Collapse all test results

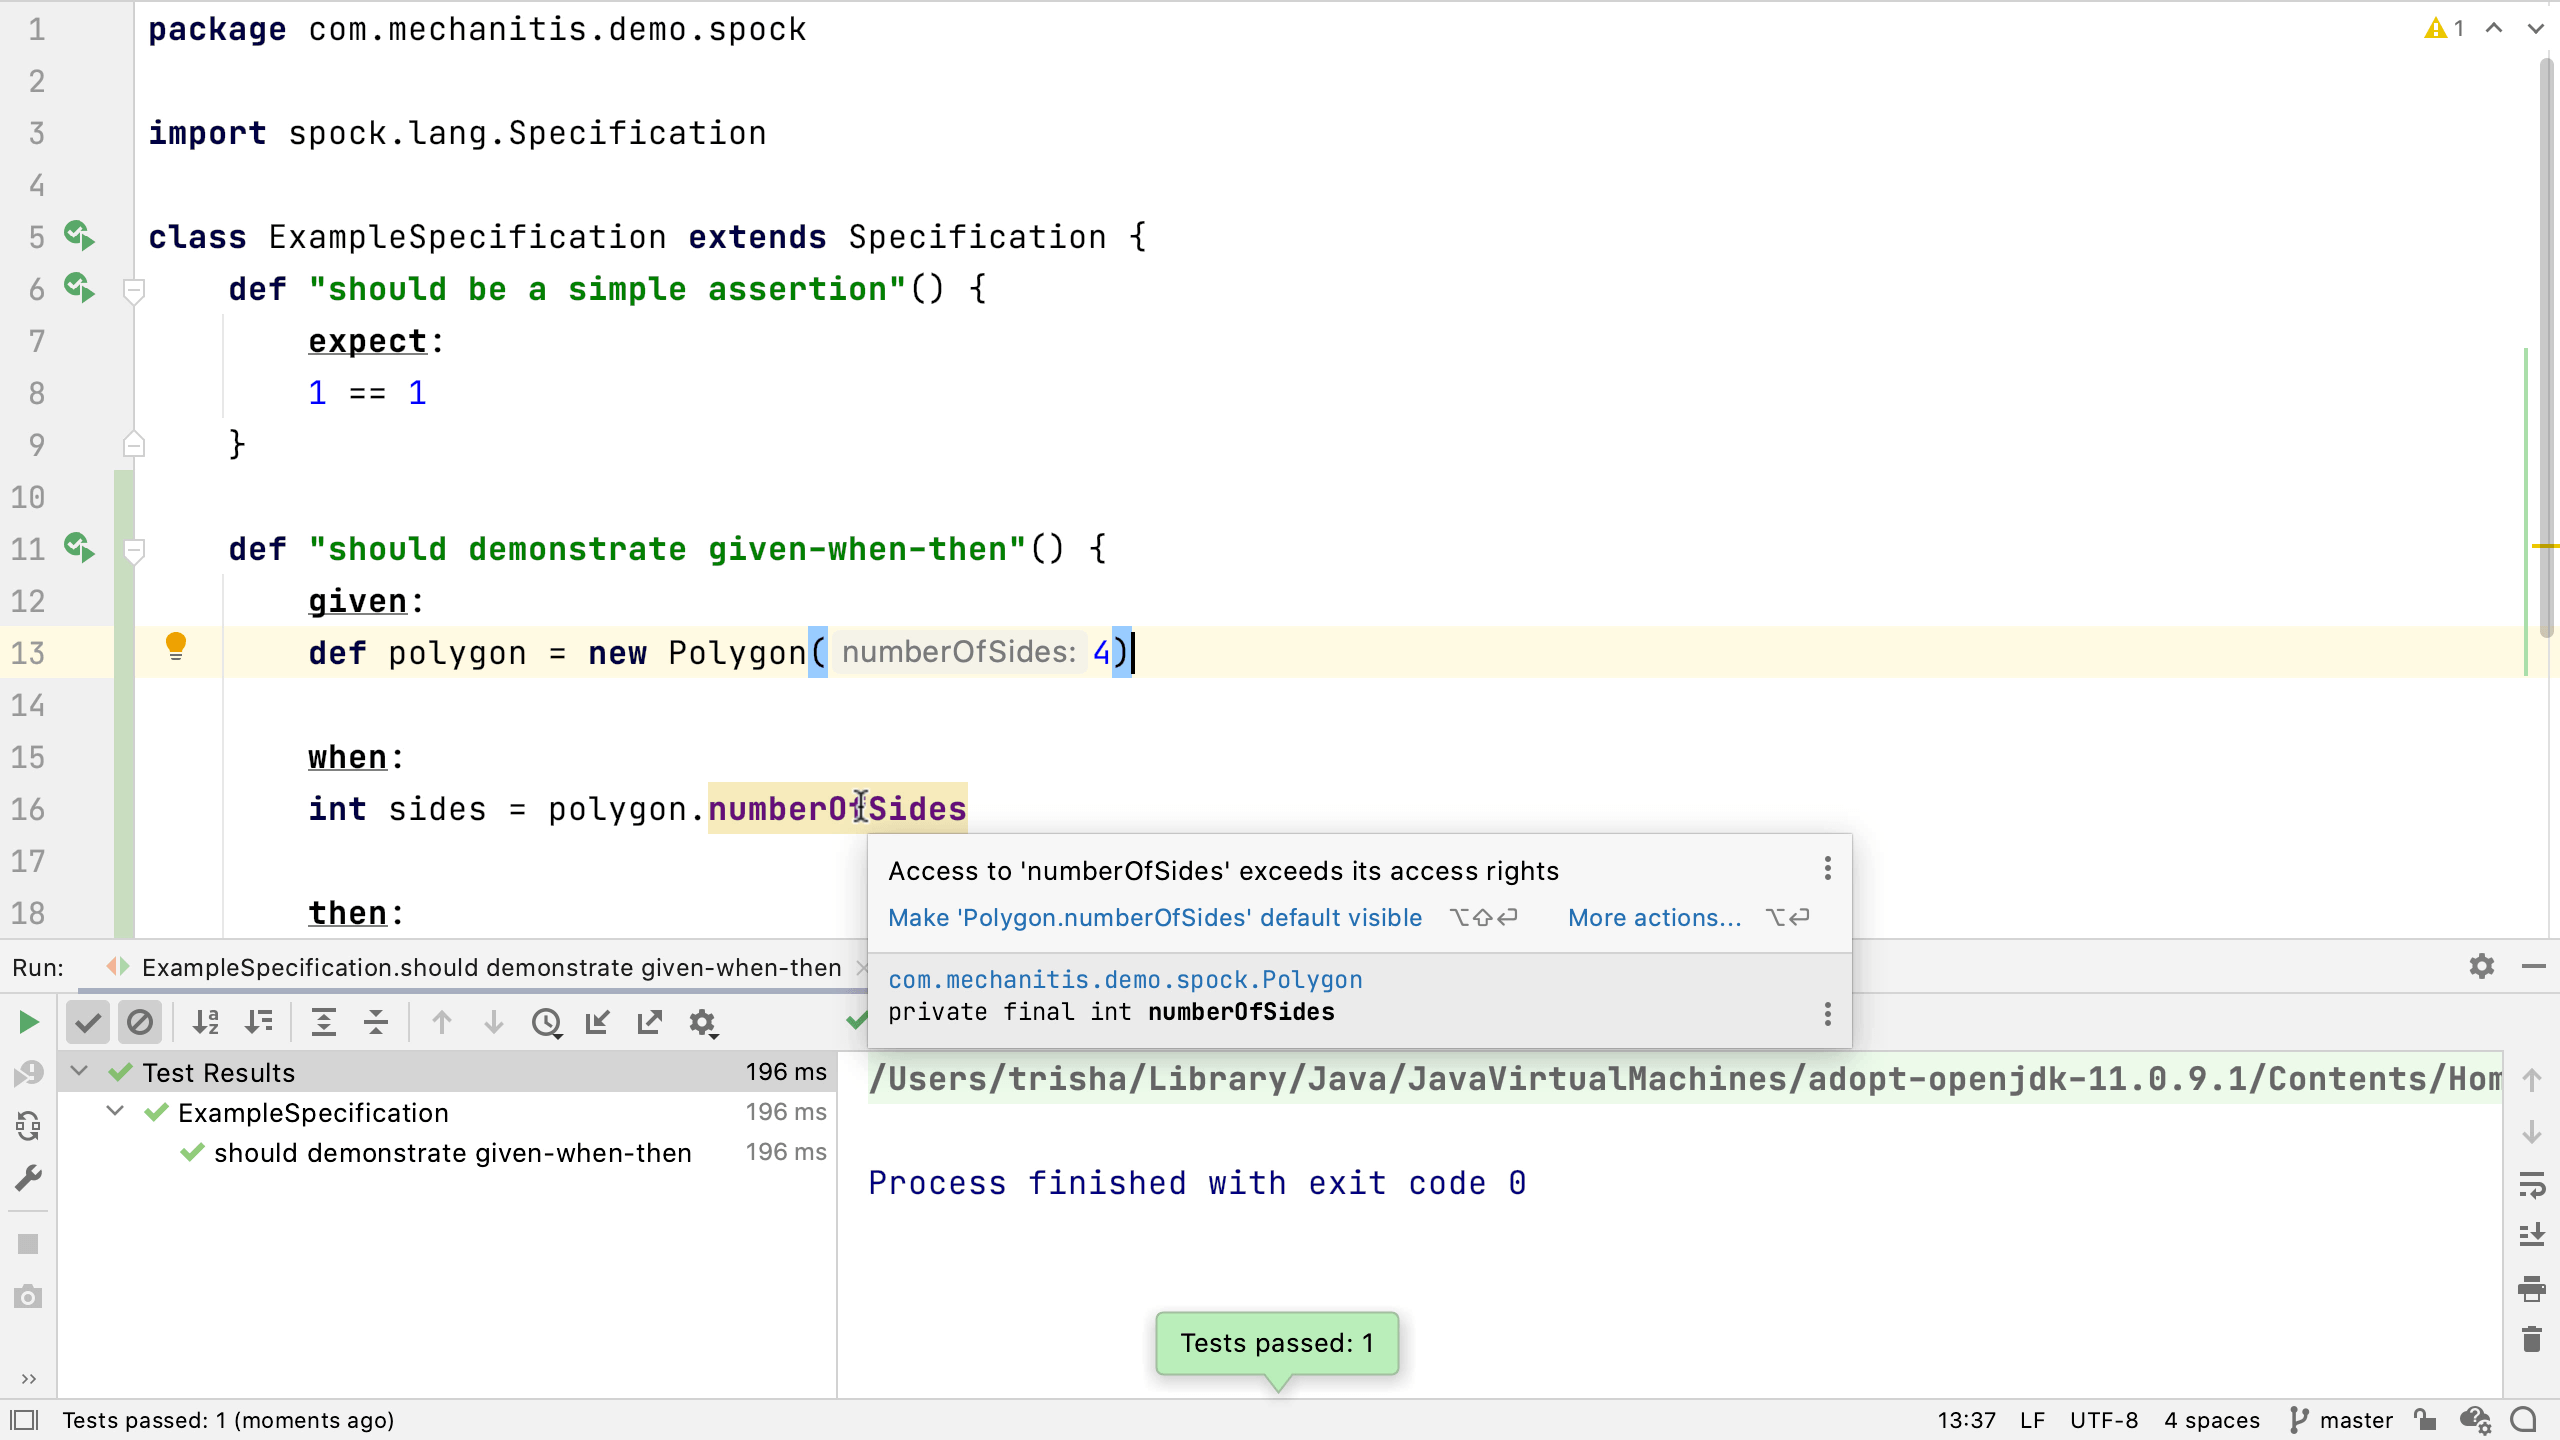(x=376, y=1022)
